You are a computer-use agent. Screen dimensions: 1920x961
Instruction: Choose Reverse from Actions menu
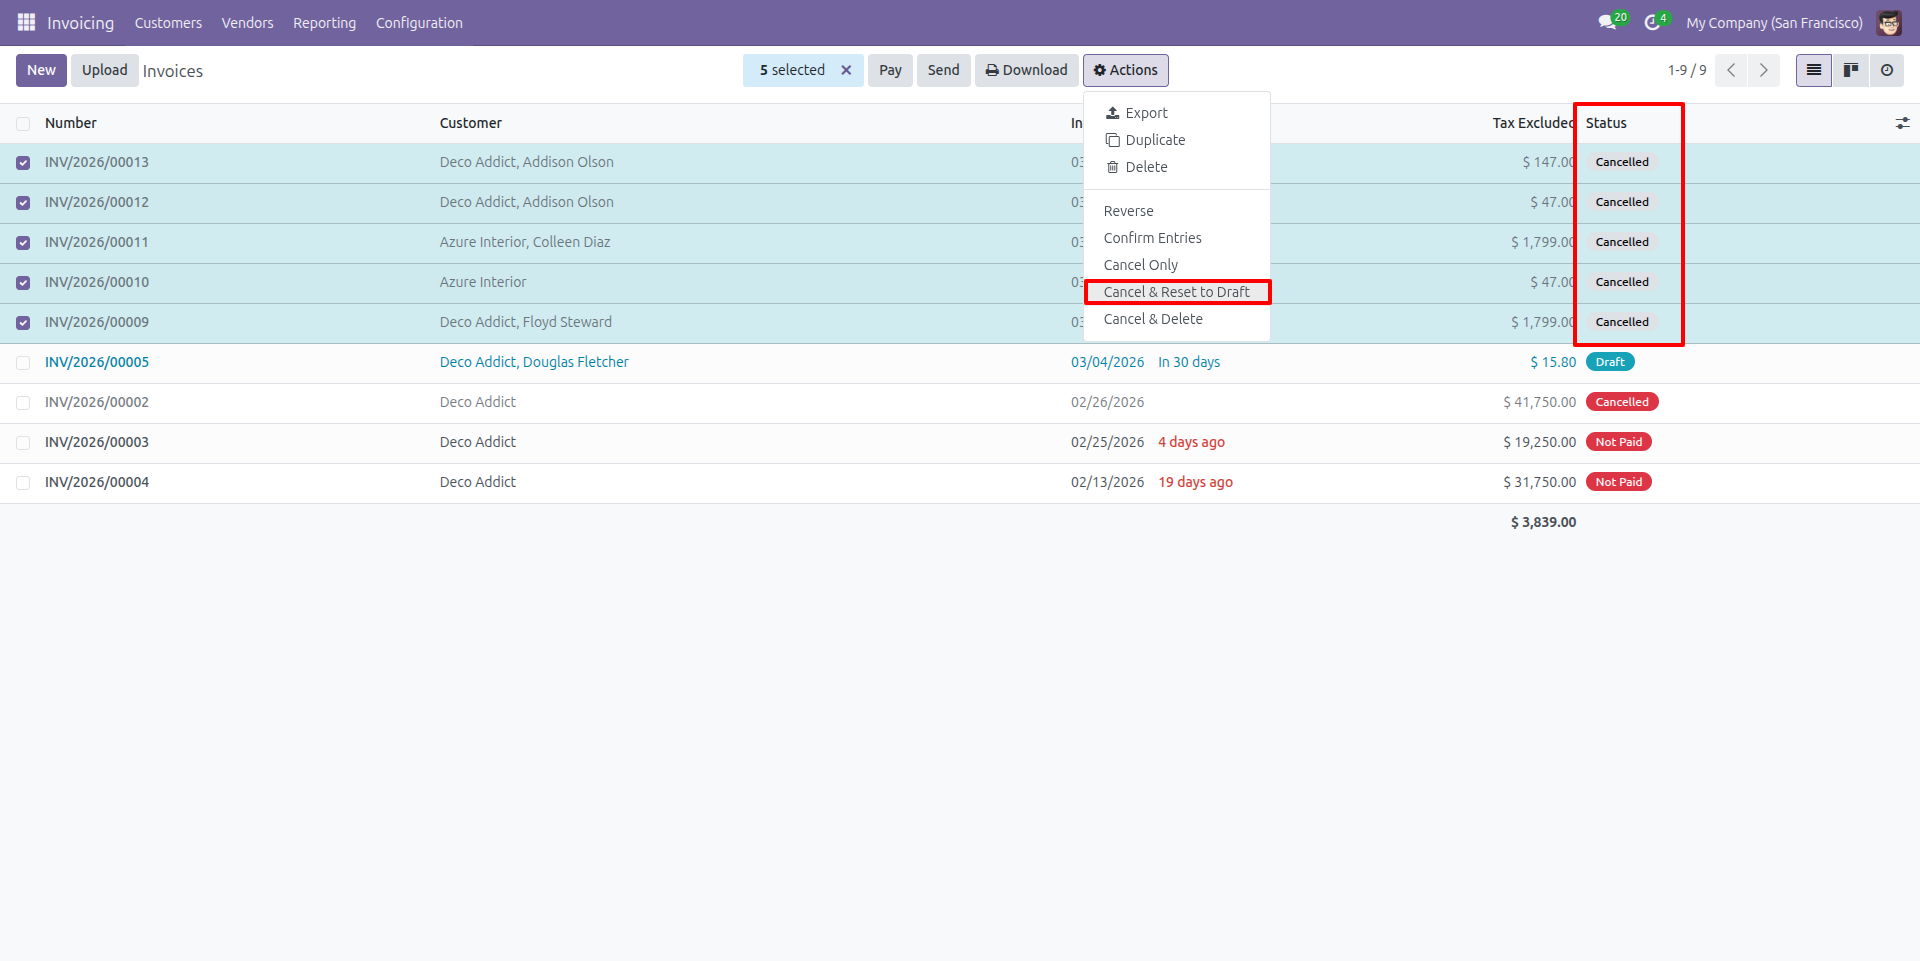(1177, 211)
